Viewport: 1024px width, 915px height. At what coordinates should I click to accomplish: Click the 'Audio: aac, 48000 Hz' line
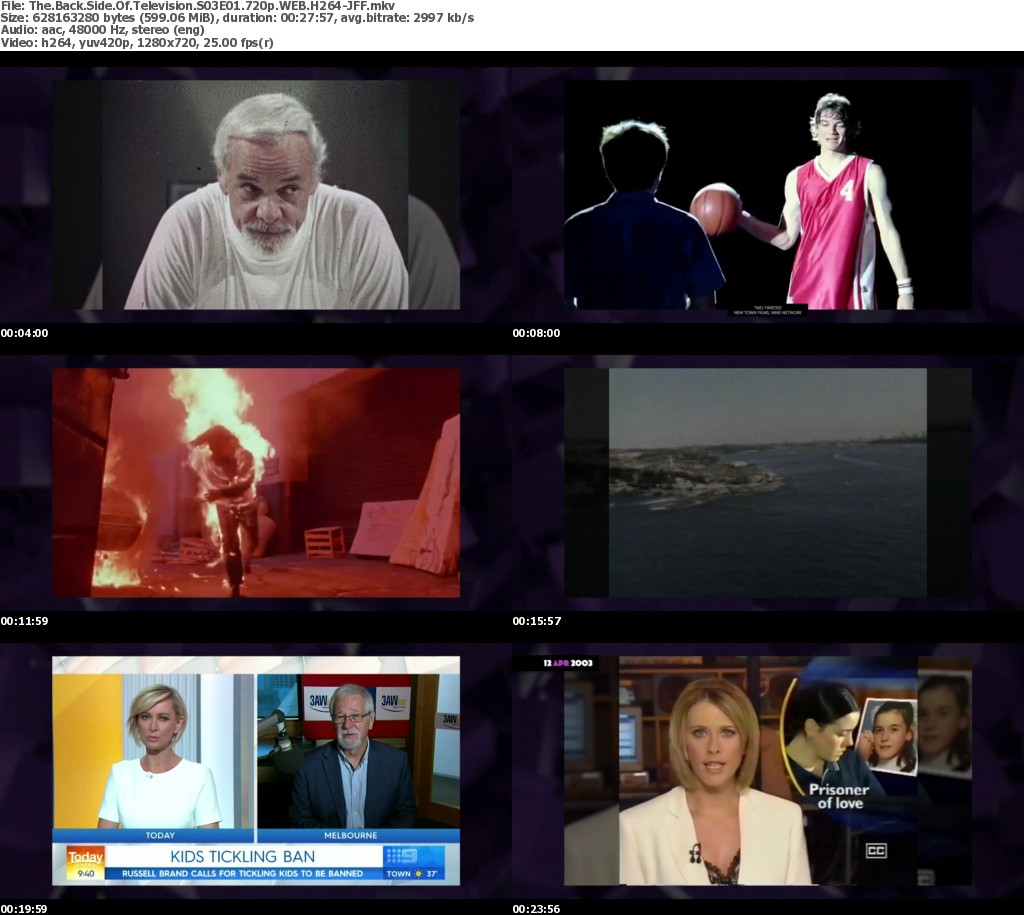click(x=103, y=30)
